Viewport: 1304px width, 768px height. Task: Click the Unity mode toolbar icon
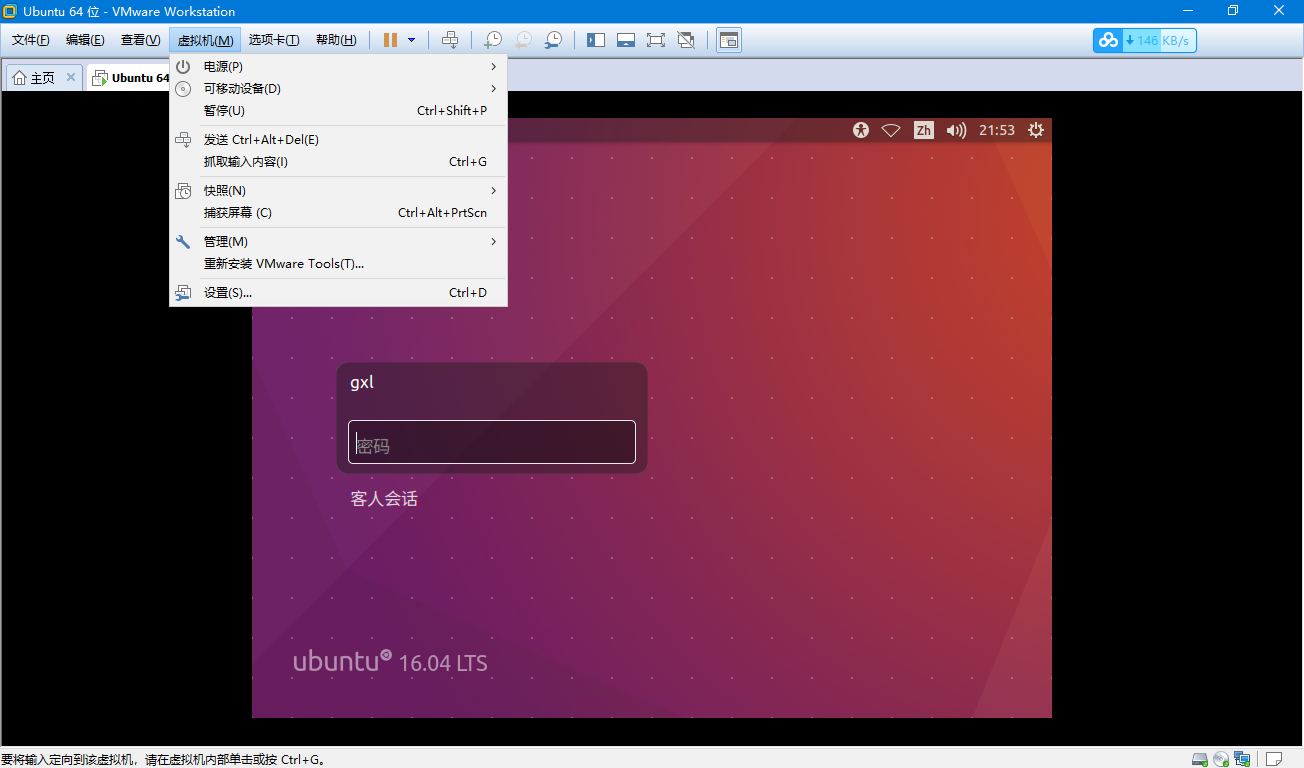click(x=686, y=40)
